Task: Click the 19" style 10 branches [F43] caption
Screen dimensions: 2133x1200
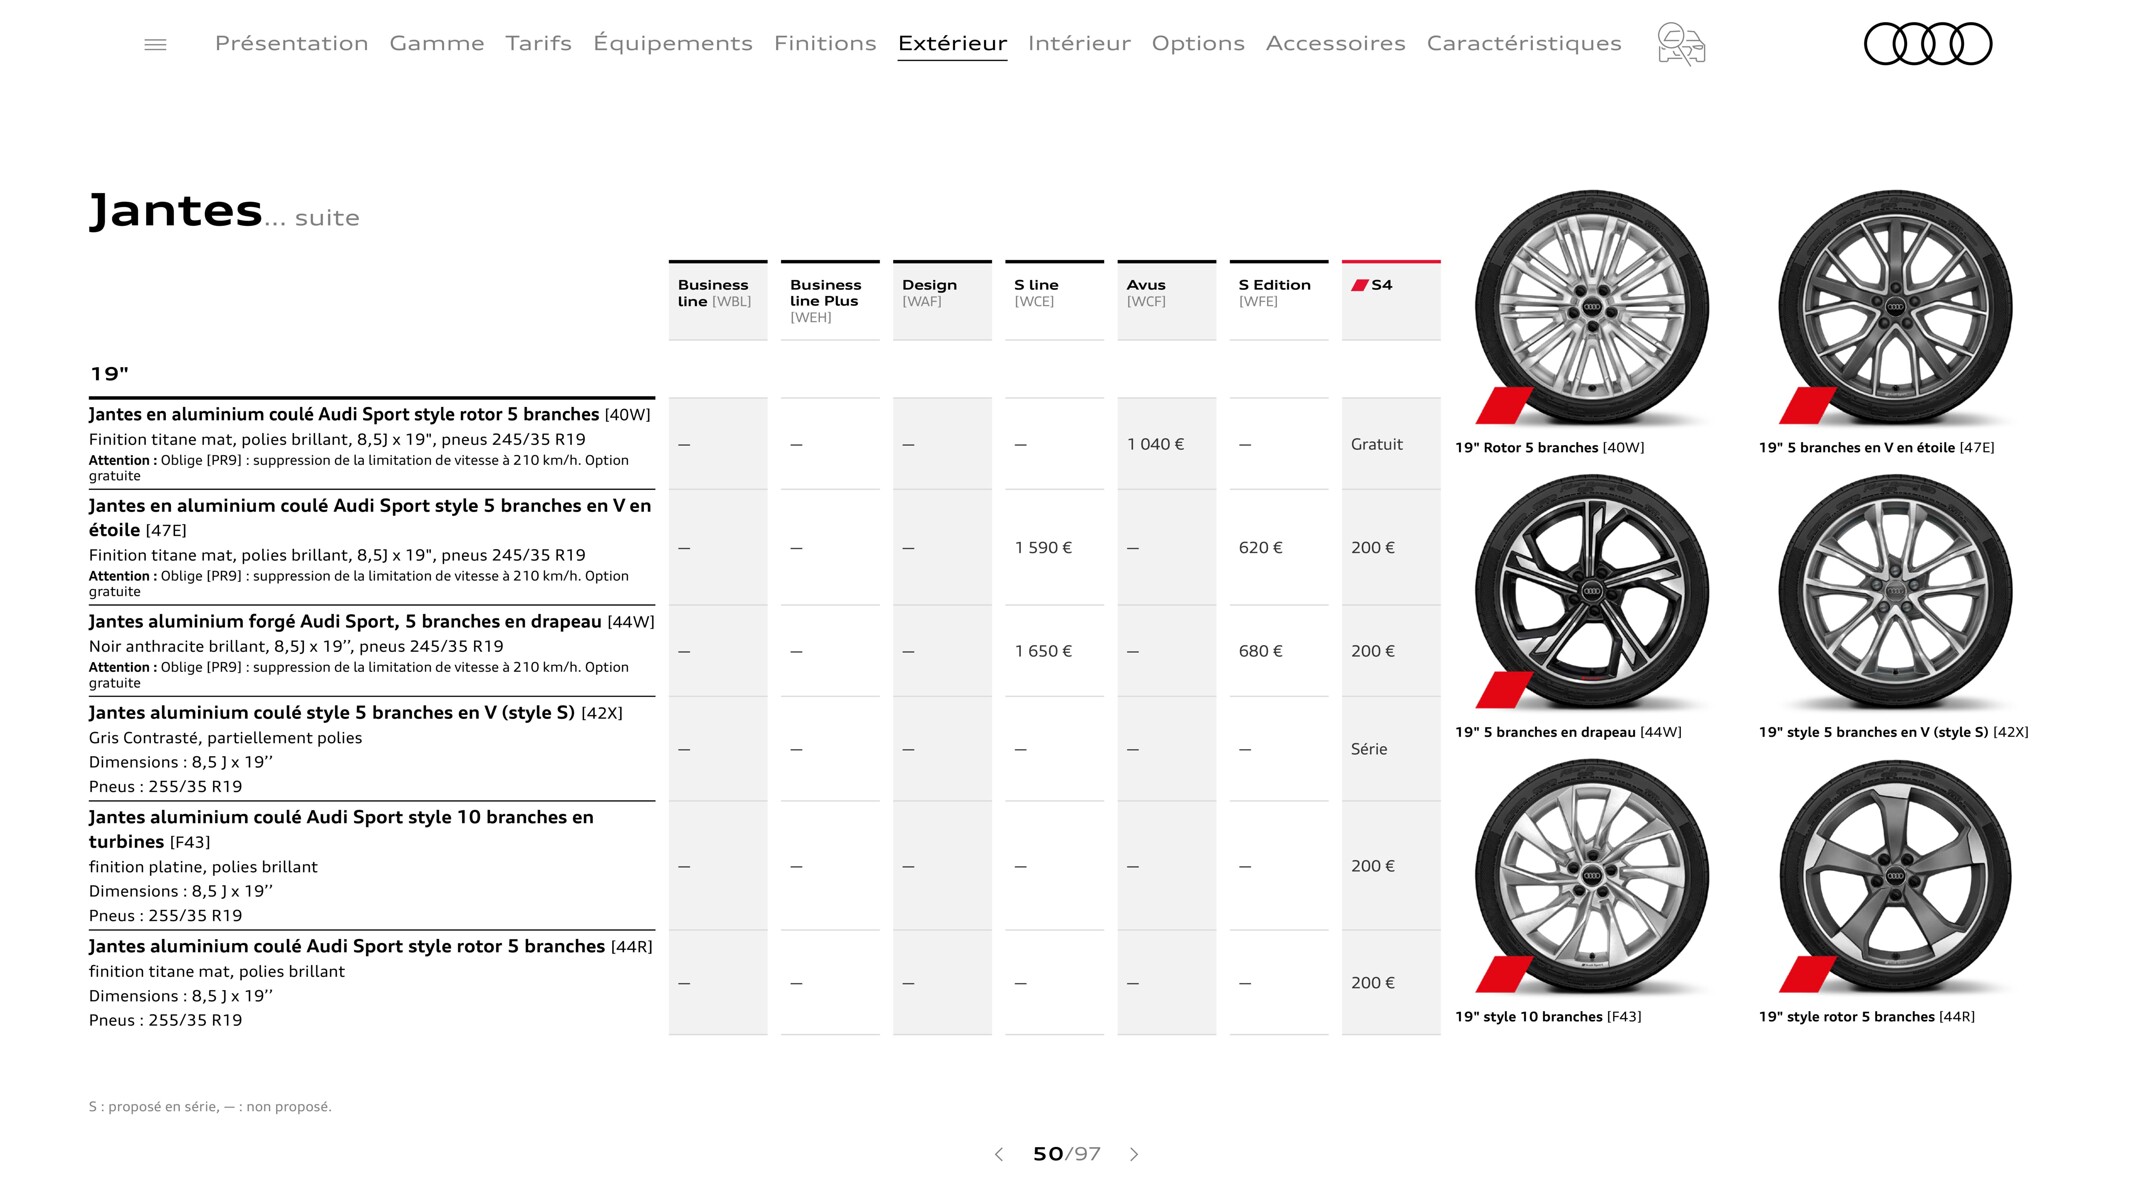Action: (1548, 1016)
